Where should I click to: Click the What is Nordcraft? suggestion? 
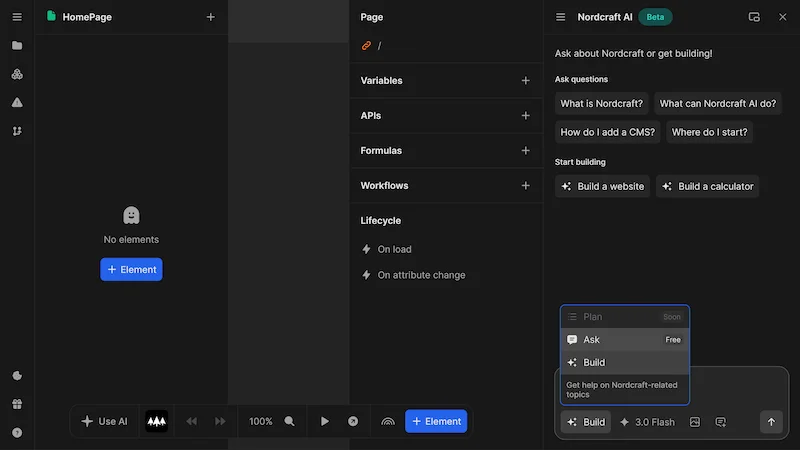pyautogui.click(x=602, y=104)
